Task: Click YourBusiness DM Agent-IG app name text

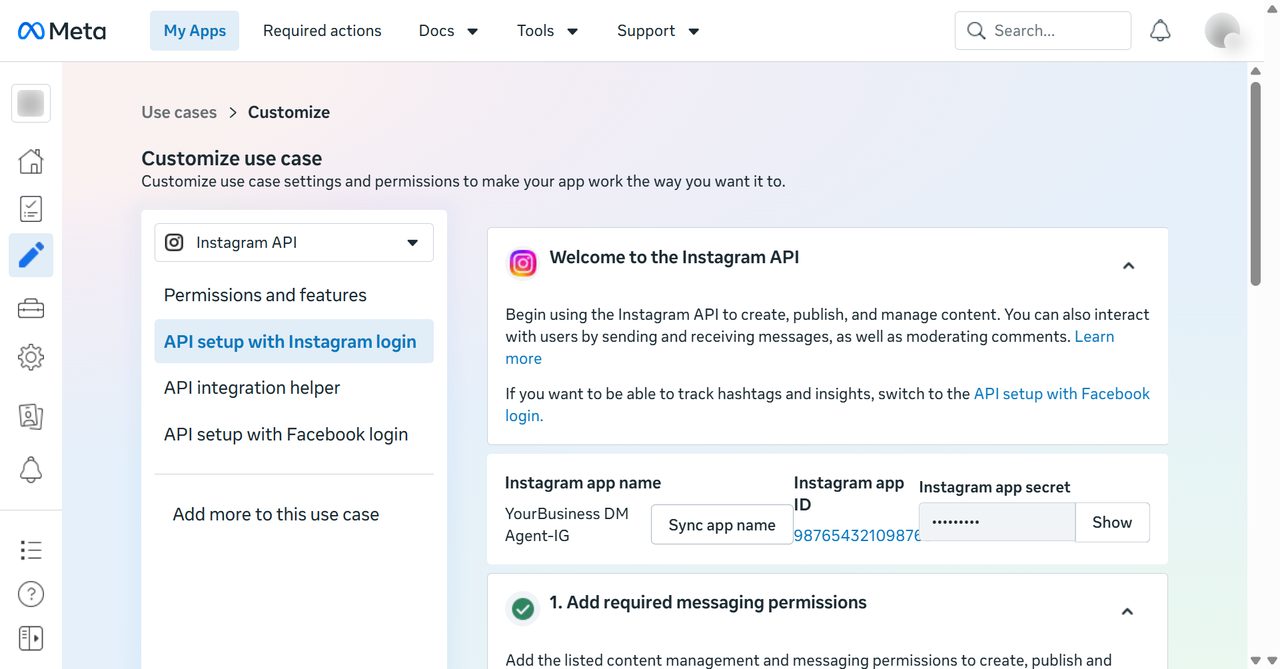Action: coord(567,525)
